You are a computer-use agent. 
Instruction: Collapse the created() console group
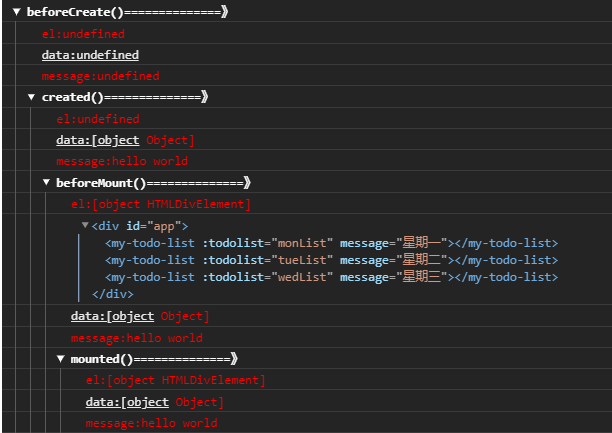(x=32, y=97)
